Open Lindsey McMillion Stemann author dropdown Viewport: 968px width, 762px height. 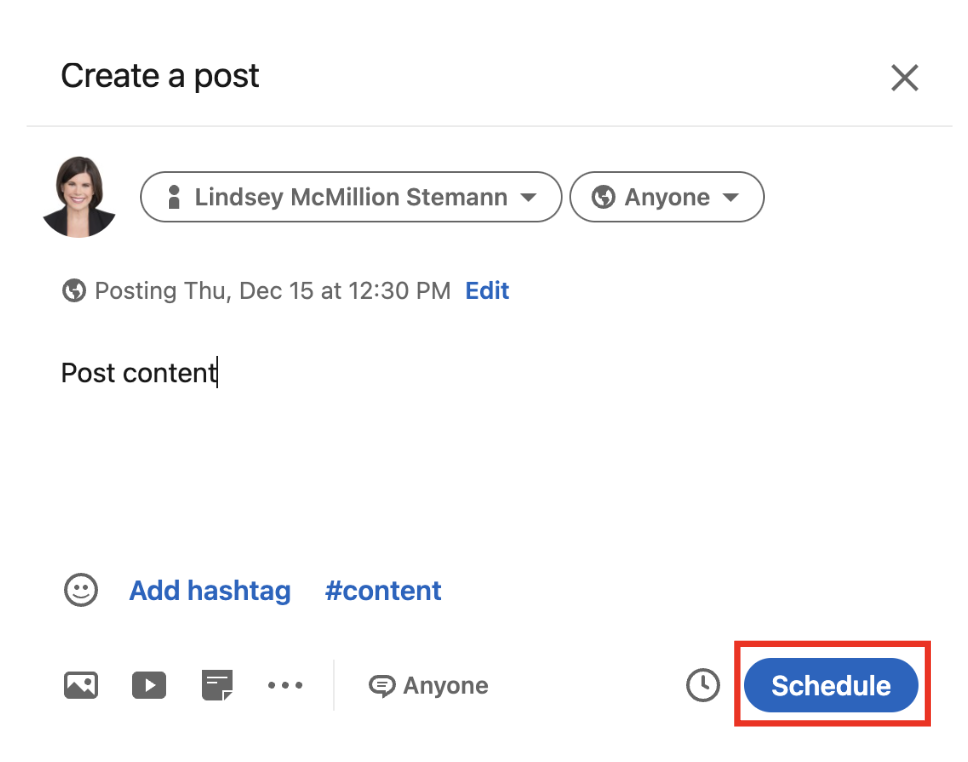coord(351,197)
